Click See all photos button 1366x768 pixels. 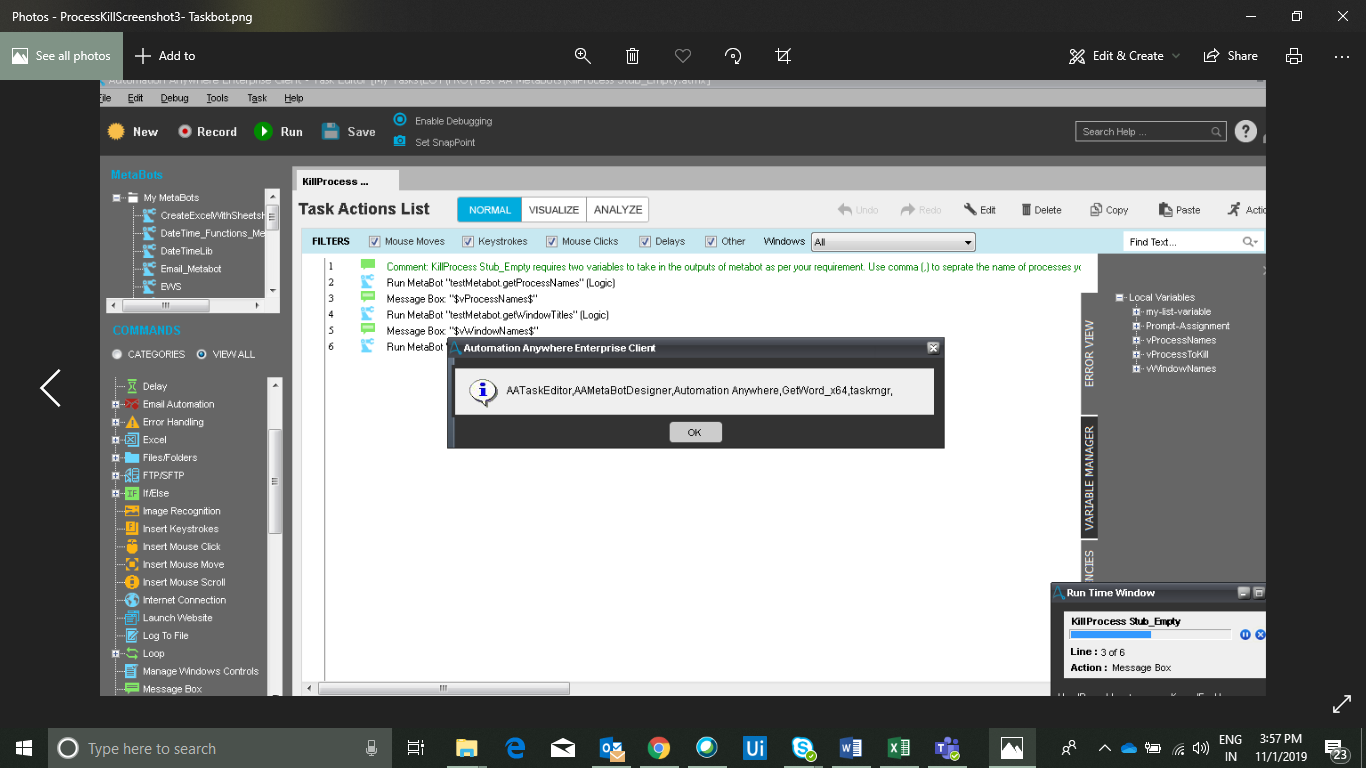(62, 56)
